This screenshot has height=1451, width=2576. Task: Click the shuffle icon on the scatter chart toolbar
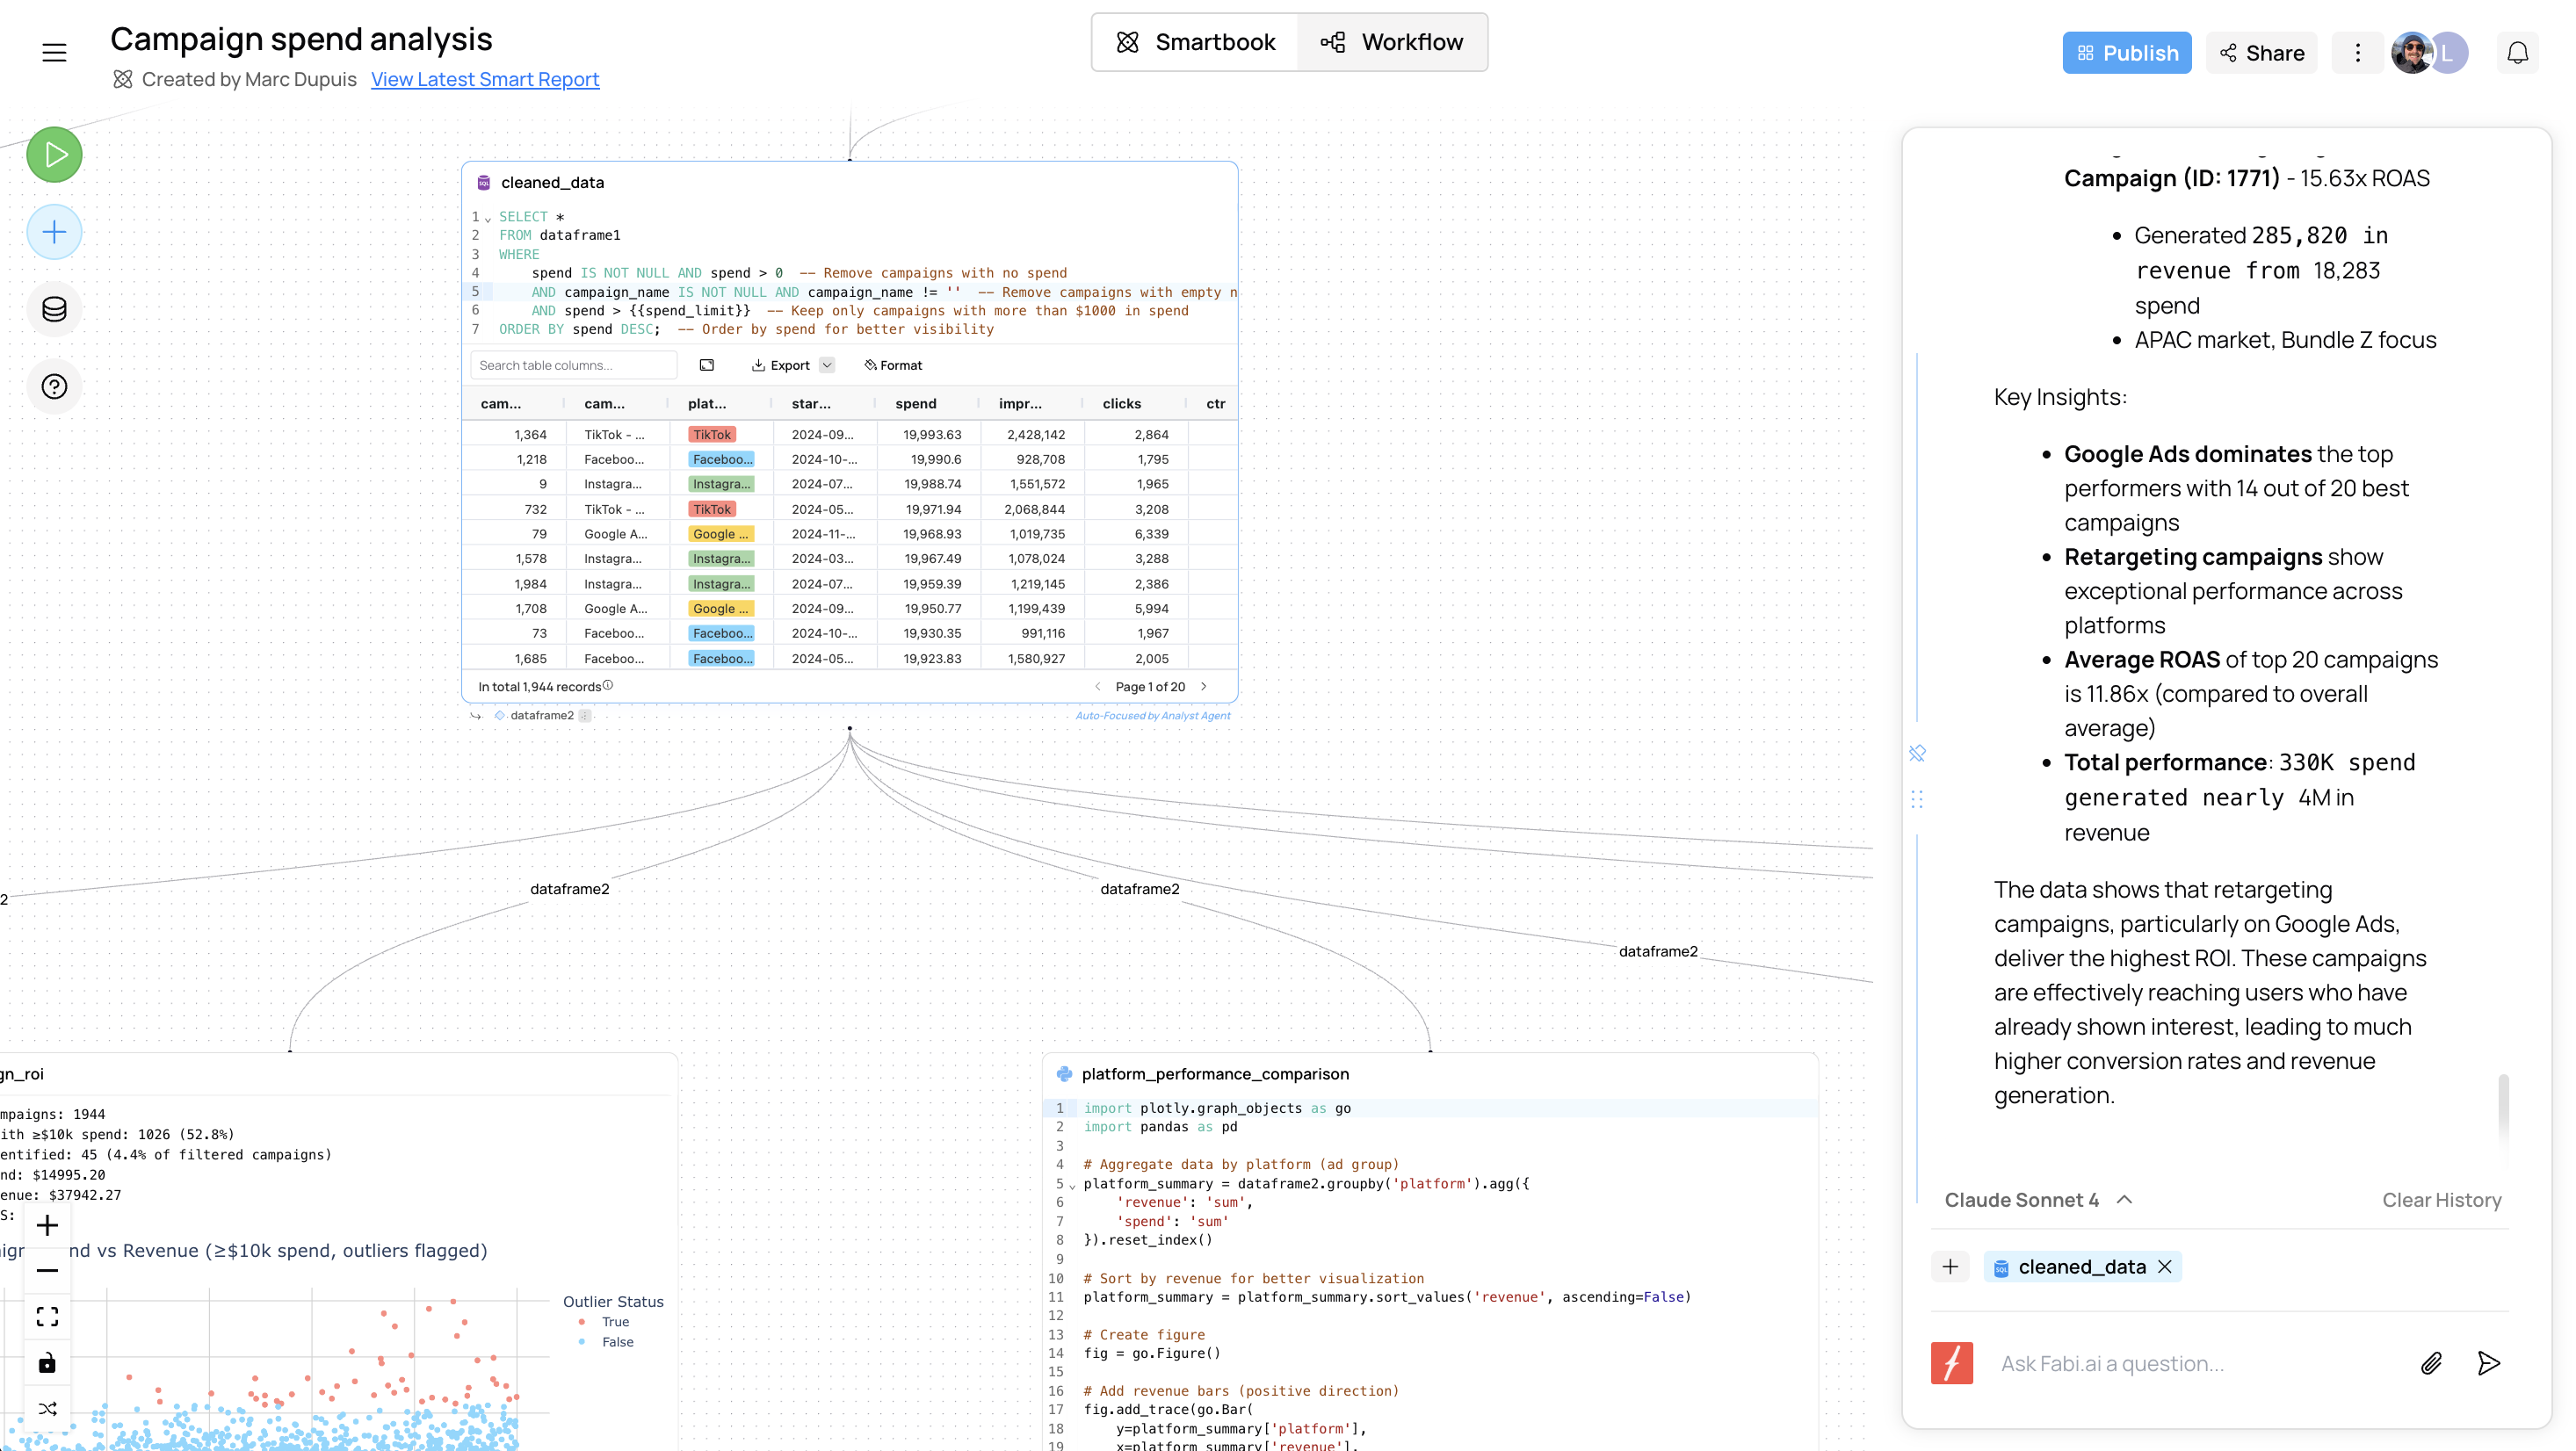click(x=47, y=1408)
